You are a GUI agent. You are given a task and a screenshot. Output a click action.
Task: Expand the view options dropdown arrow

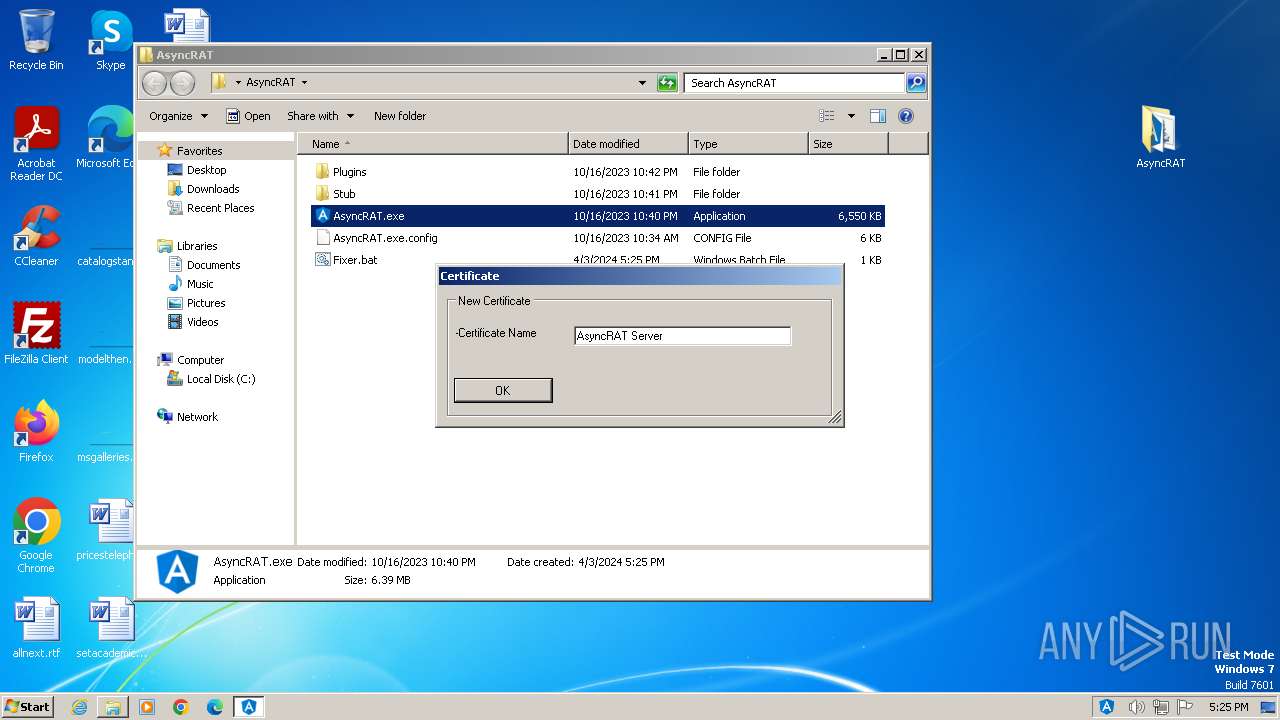click(x=851, y=116)
